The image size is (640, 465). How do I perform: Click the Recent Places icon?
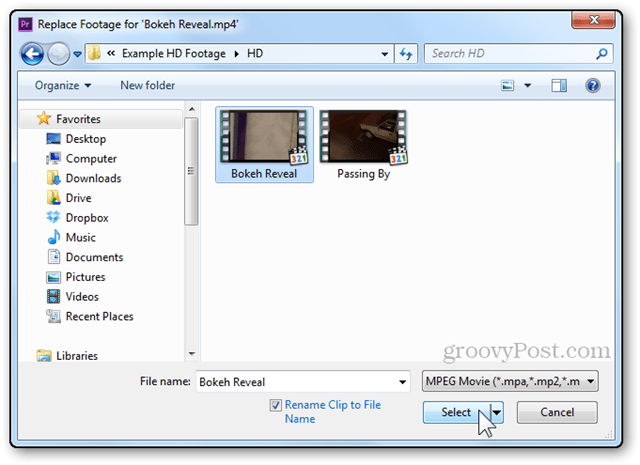[x=53, y=316]
